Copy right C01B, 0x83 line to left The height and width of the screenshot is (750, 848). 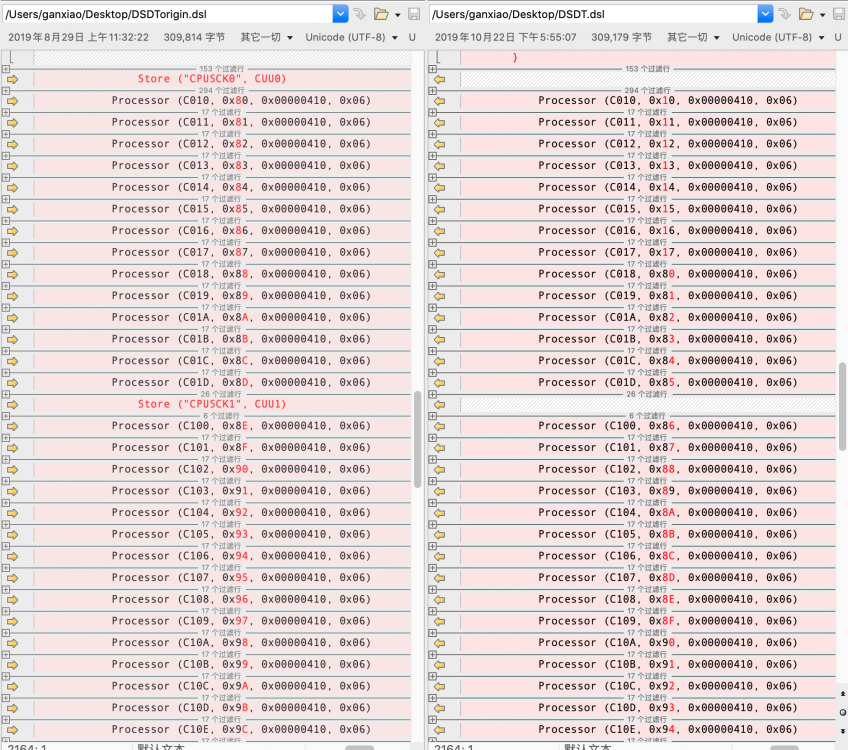(x=440, y=340)
